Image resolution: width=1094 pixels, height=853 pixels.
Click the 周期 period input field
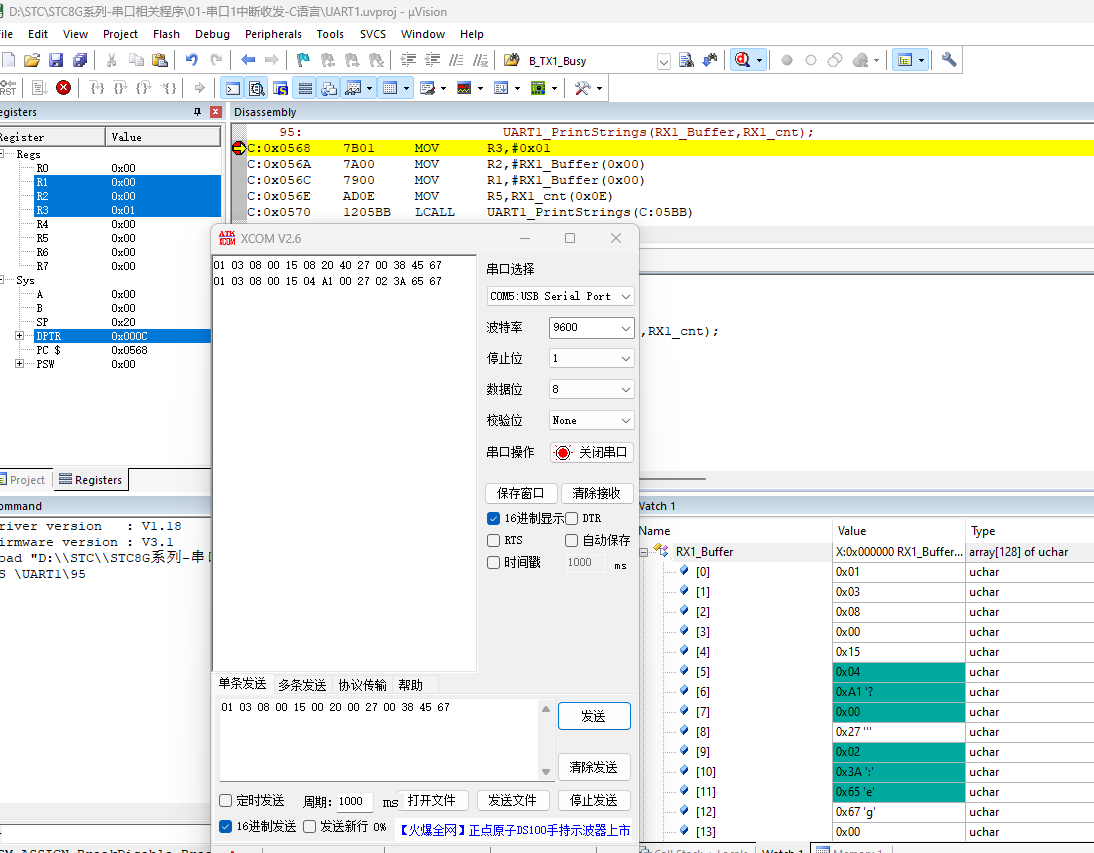354,801
